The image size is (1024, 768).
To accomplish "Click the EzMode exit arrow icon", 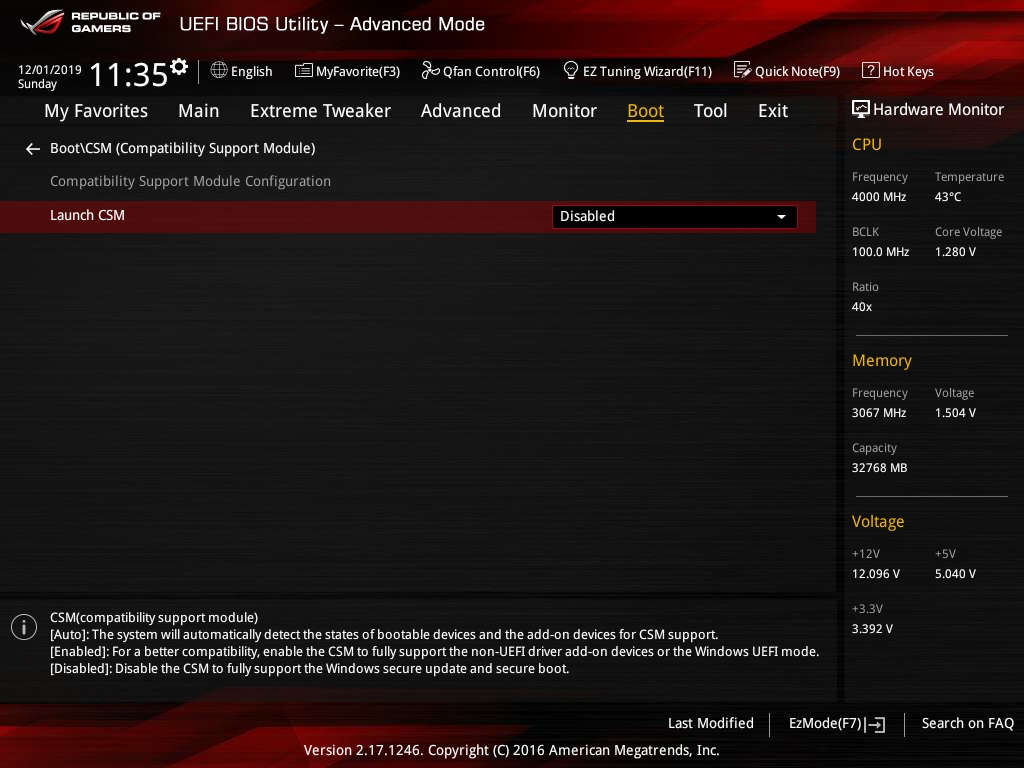I will [876, 724].
